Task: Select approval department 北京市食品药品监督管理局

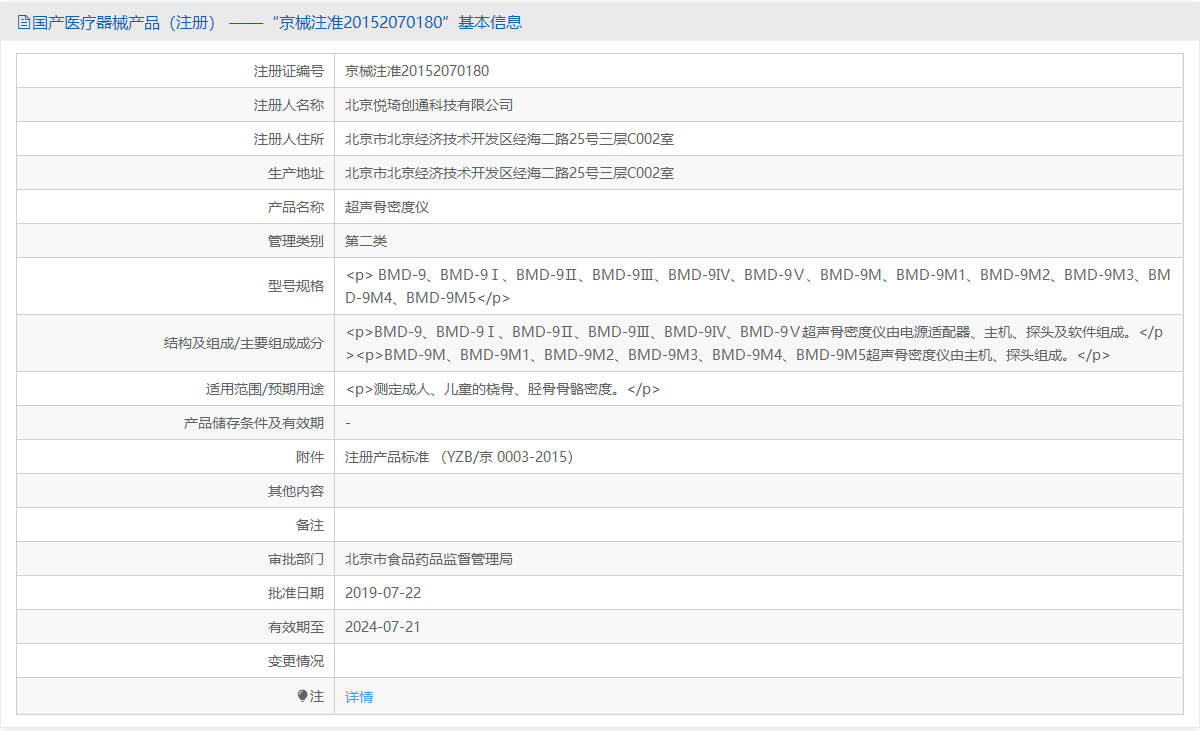Action: [429, 559]
